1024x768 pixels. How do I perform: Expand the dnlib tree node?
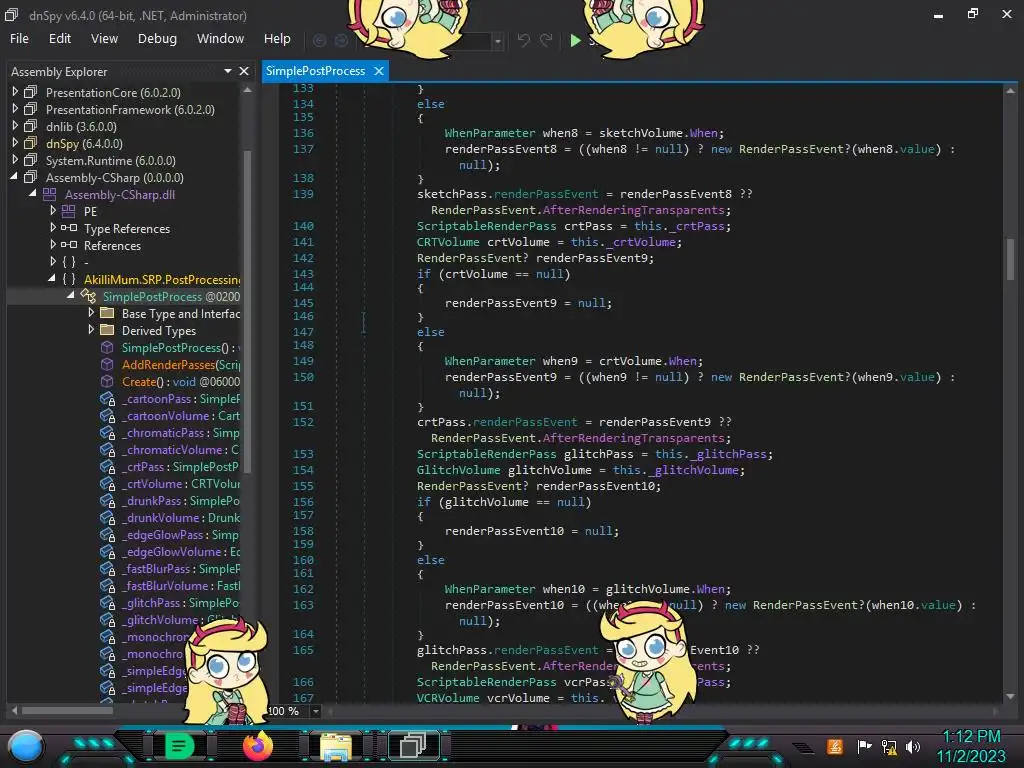click(x=15, y=126)
